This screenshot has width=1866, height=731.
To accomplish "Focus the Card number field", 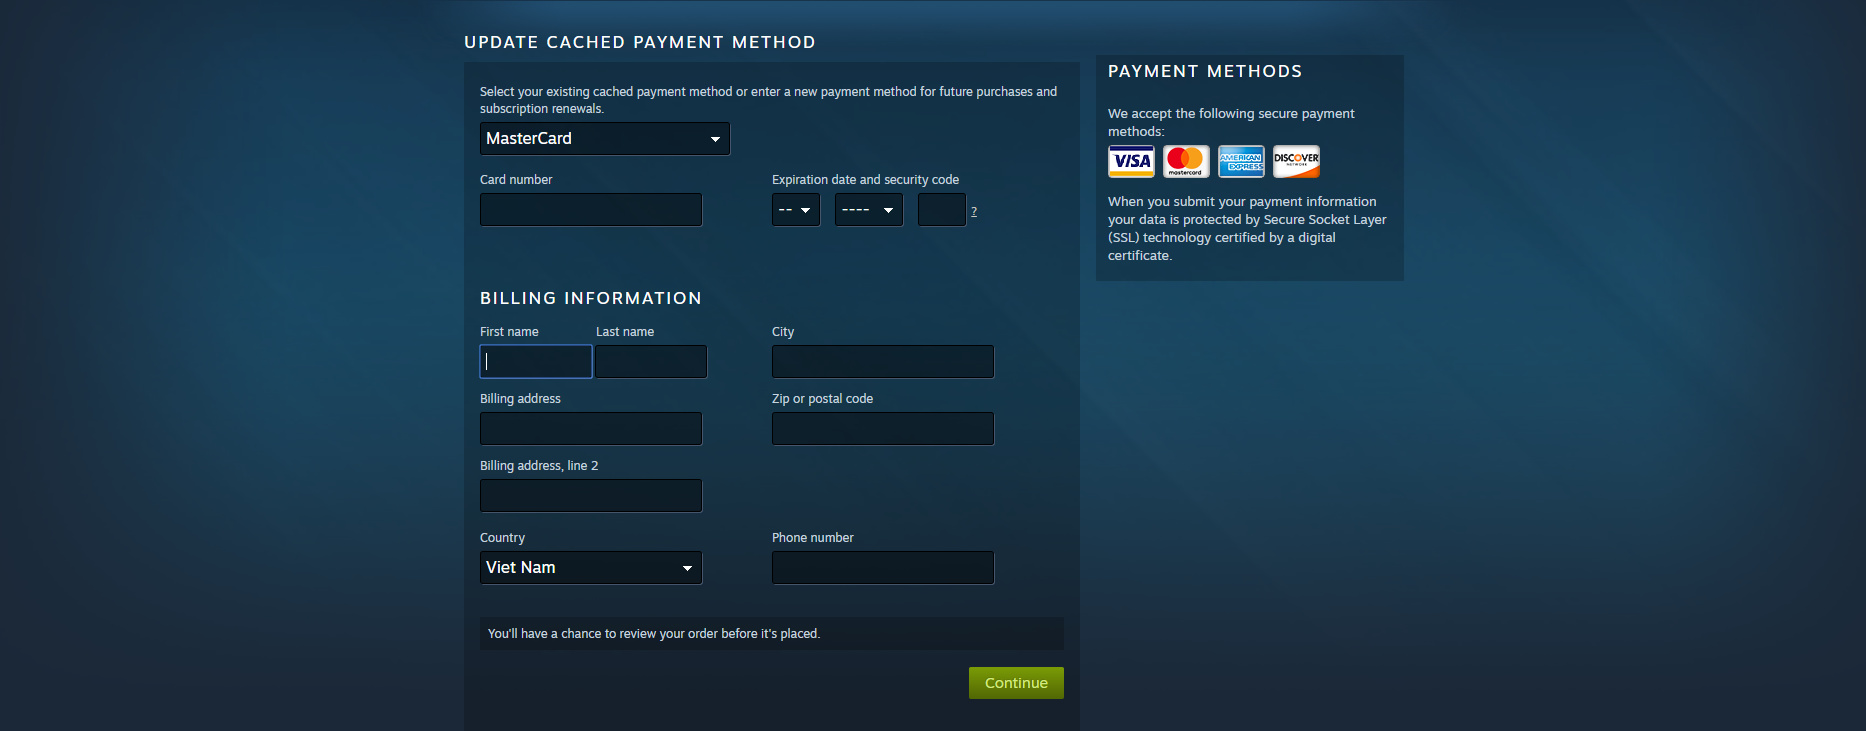I will point(591,210).
